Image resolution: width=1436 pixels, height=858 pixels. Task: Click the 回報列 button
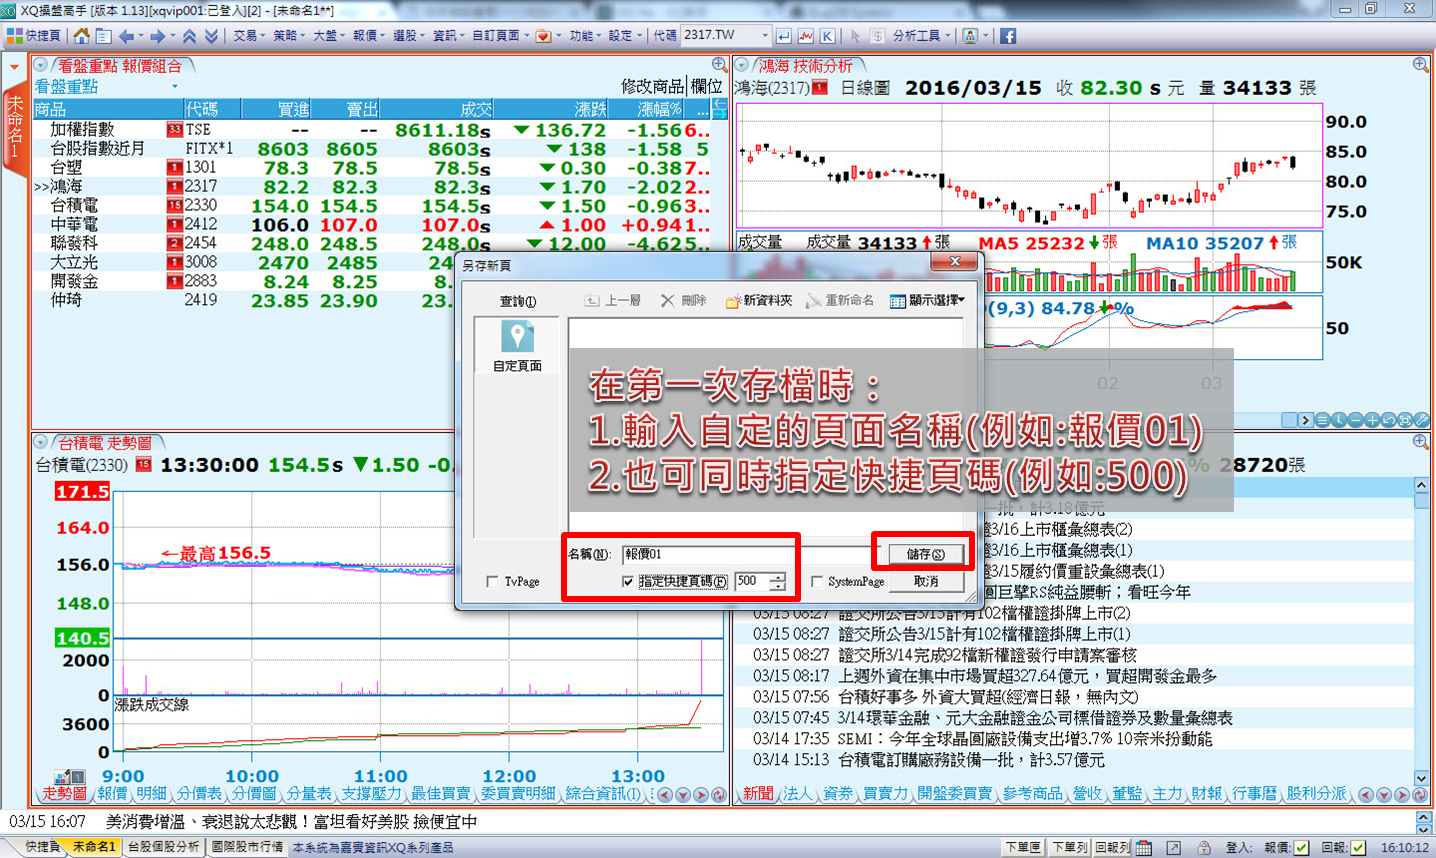tap(1112, 847)
